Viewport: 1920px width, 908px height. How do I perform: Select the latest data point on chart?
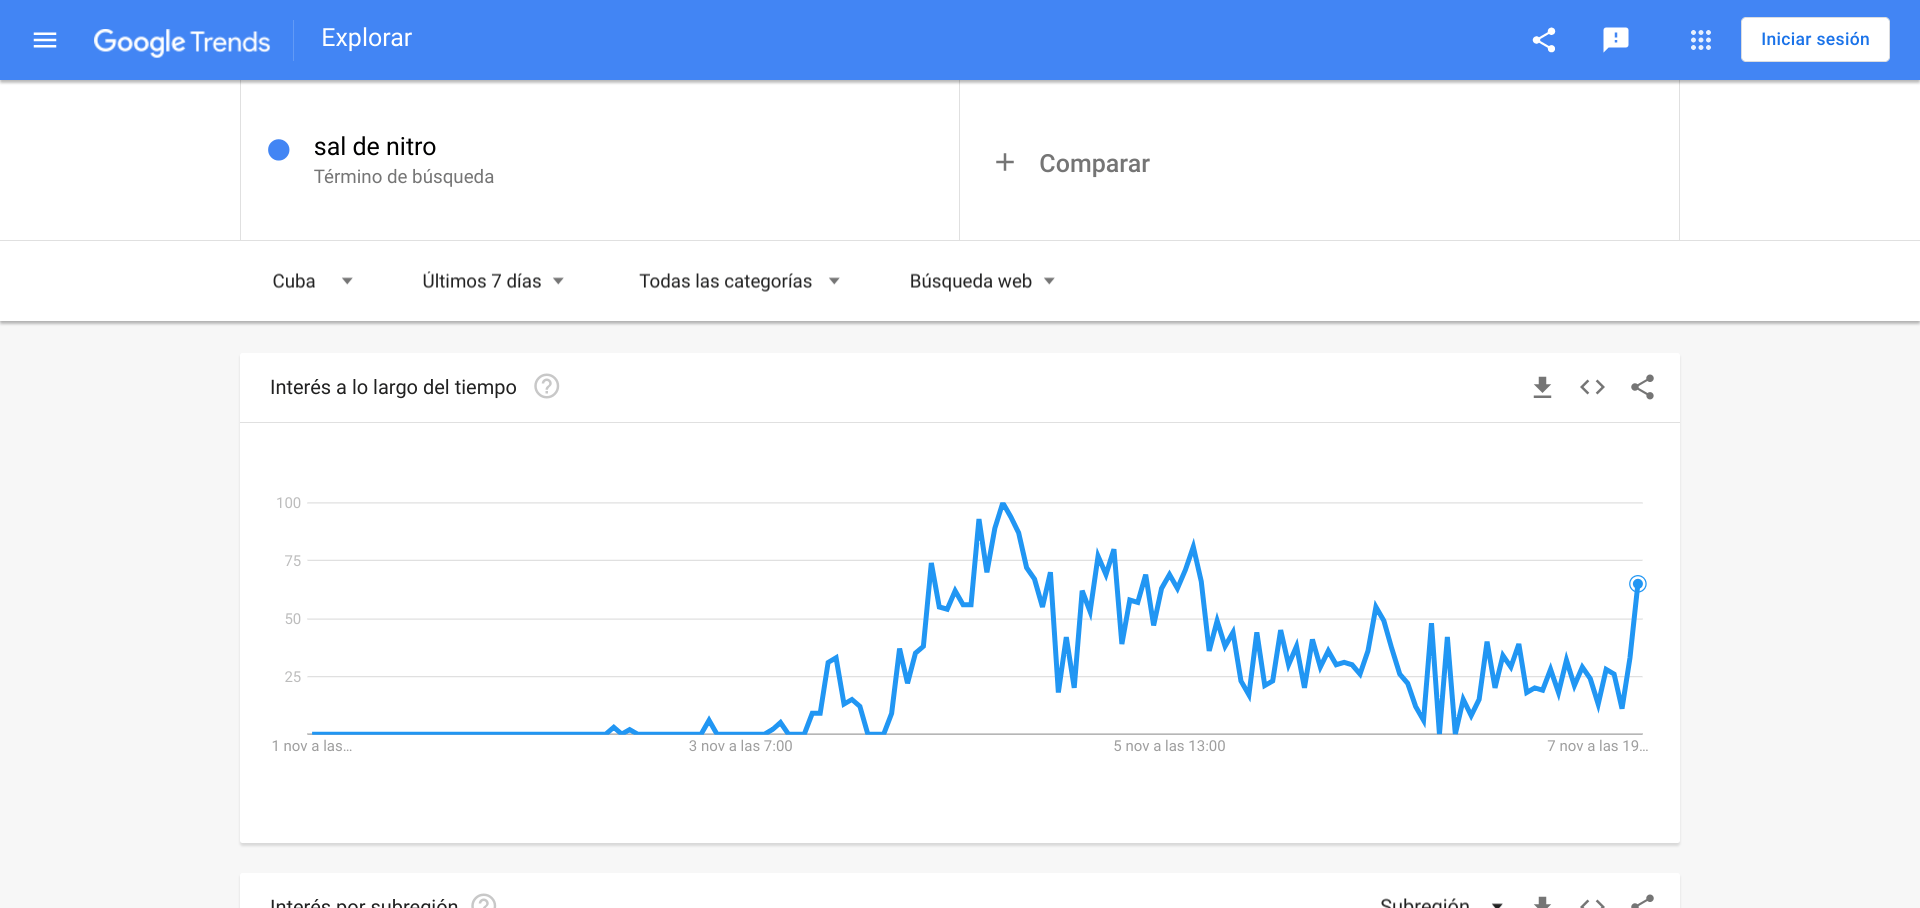(1637, 584)
